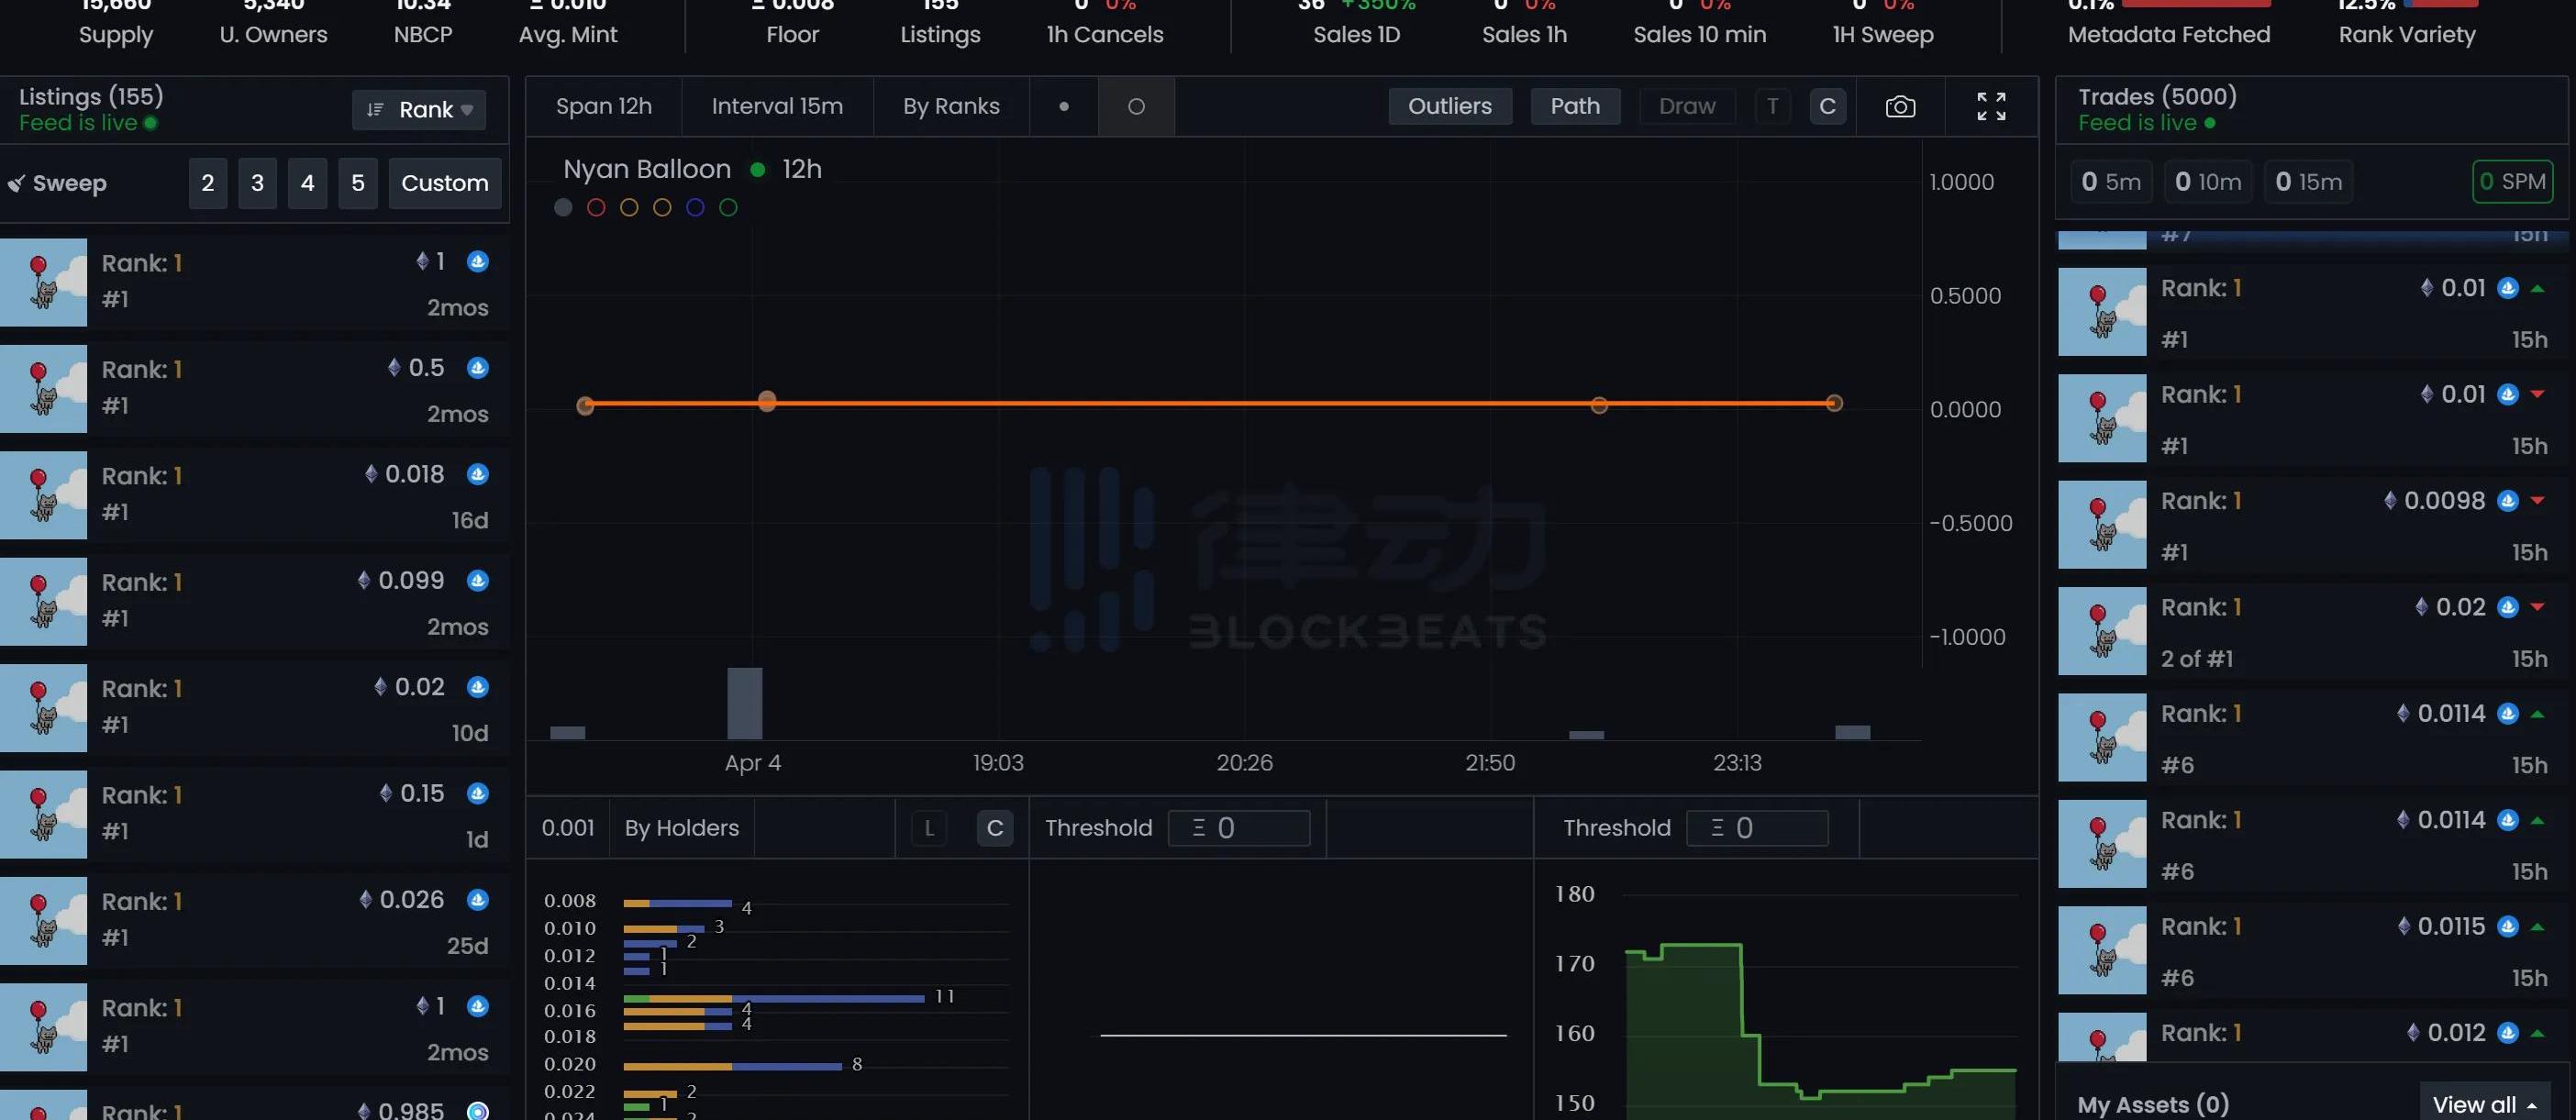Toggle Draw mode on the chart

(x=1687, y=106)
